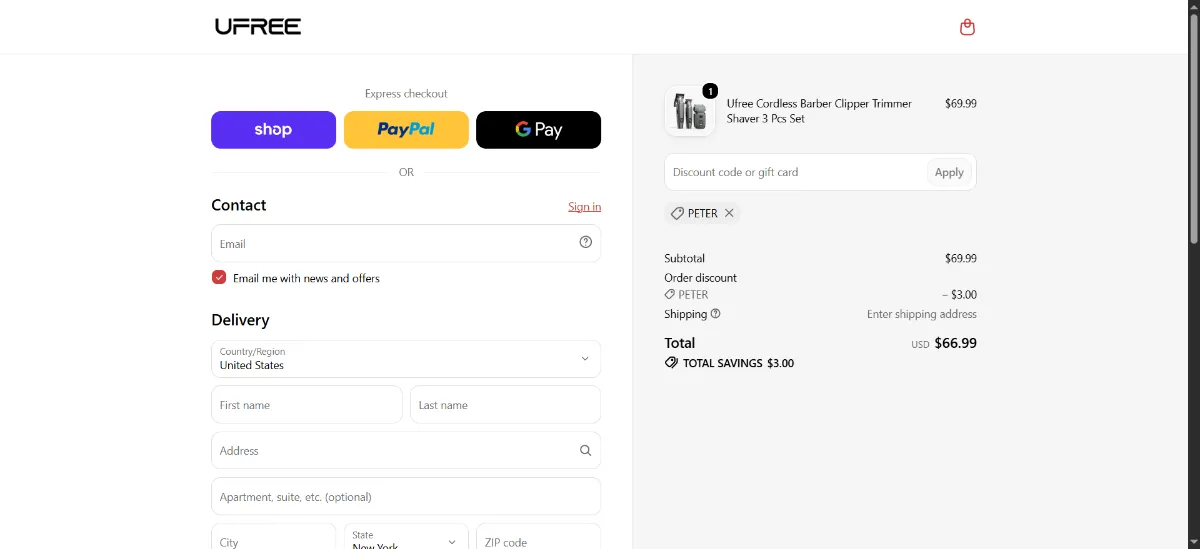Screen dimensions: 1200x549
Task: Click the TOTAL SAVINGS $3.00 text
Action: pos(738,363)
